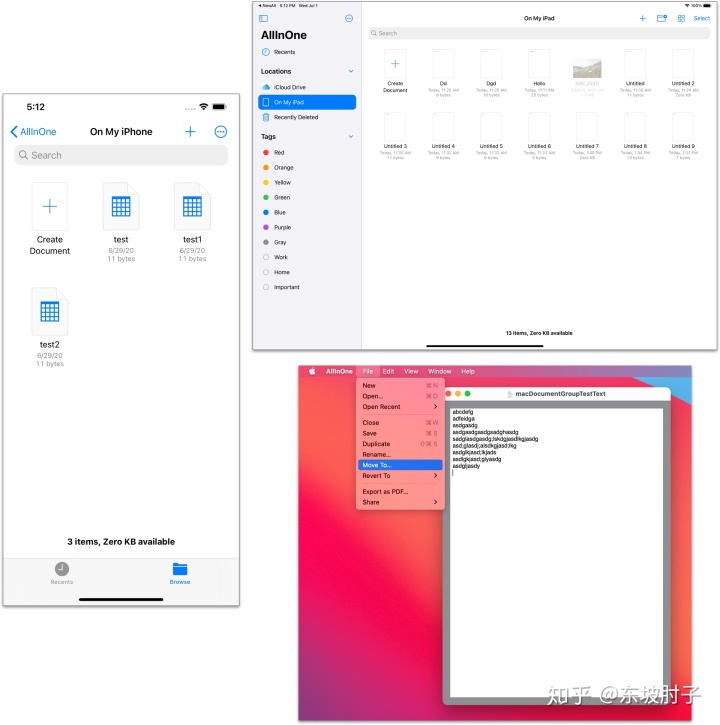Collapse the Locations section
The height and width of the screenshot is (725, 720).
pos(351,71)
